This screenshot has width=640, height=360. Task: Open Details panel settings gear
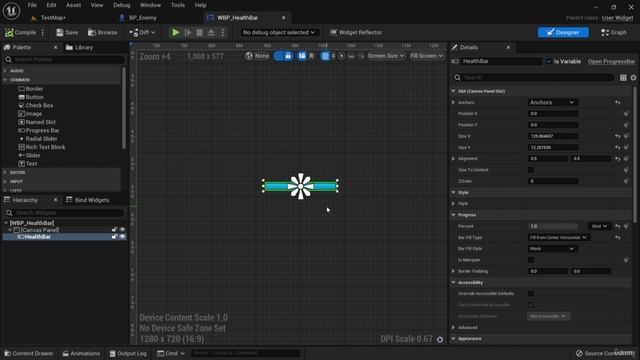click(x=633, y=78)
